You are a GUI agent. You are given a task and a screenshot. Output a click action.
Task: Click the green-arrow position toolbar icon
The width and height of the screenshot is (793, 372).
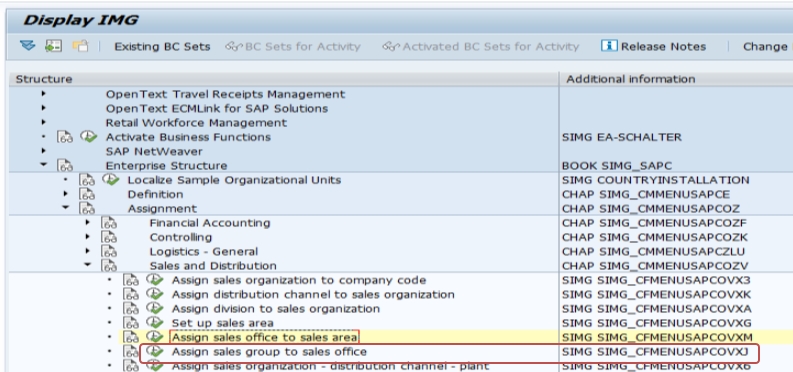[53, 46]
